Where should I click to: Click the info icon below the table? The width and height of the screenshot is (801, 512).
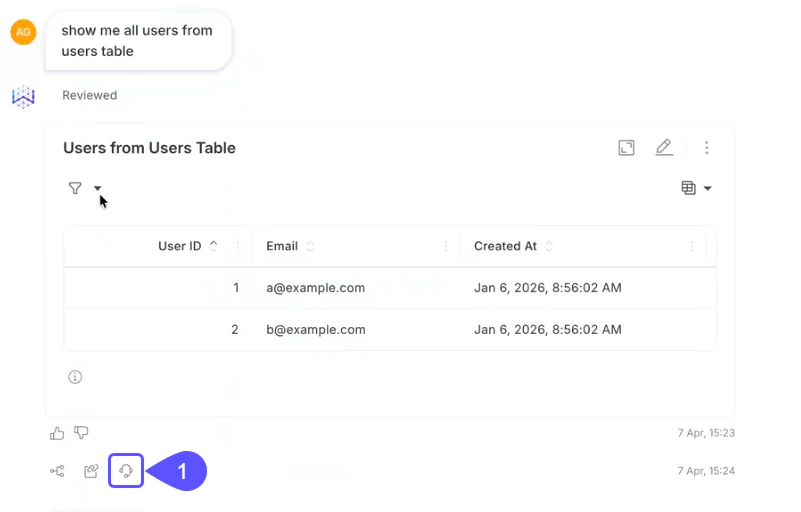(75, 377)
